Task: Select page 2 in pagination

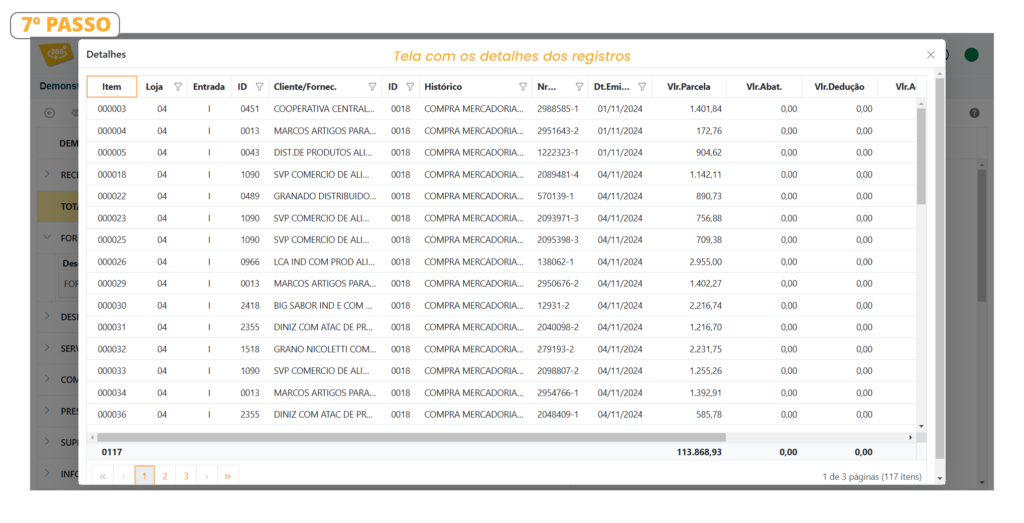Action: tap(165, 476)
